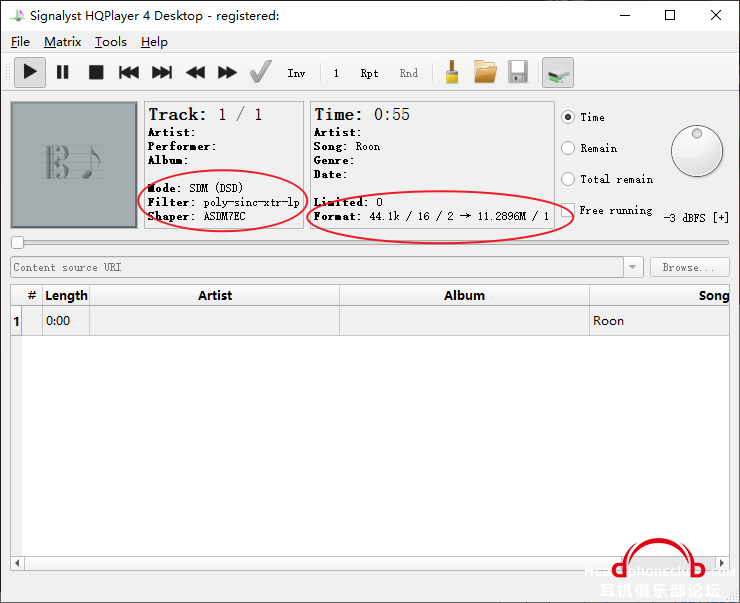Sort playlist by Length column header
This screenshot has height=603, width=740.
(x=66, y=295)
